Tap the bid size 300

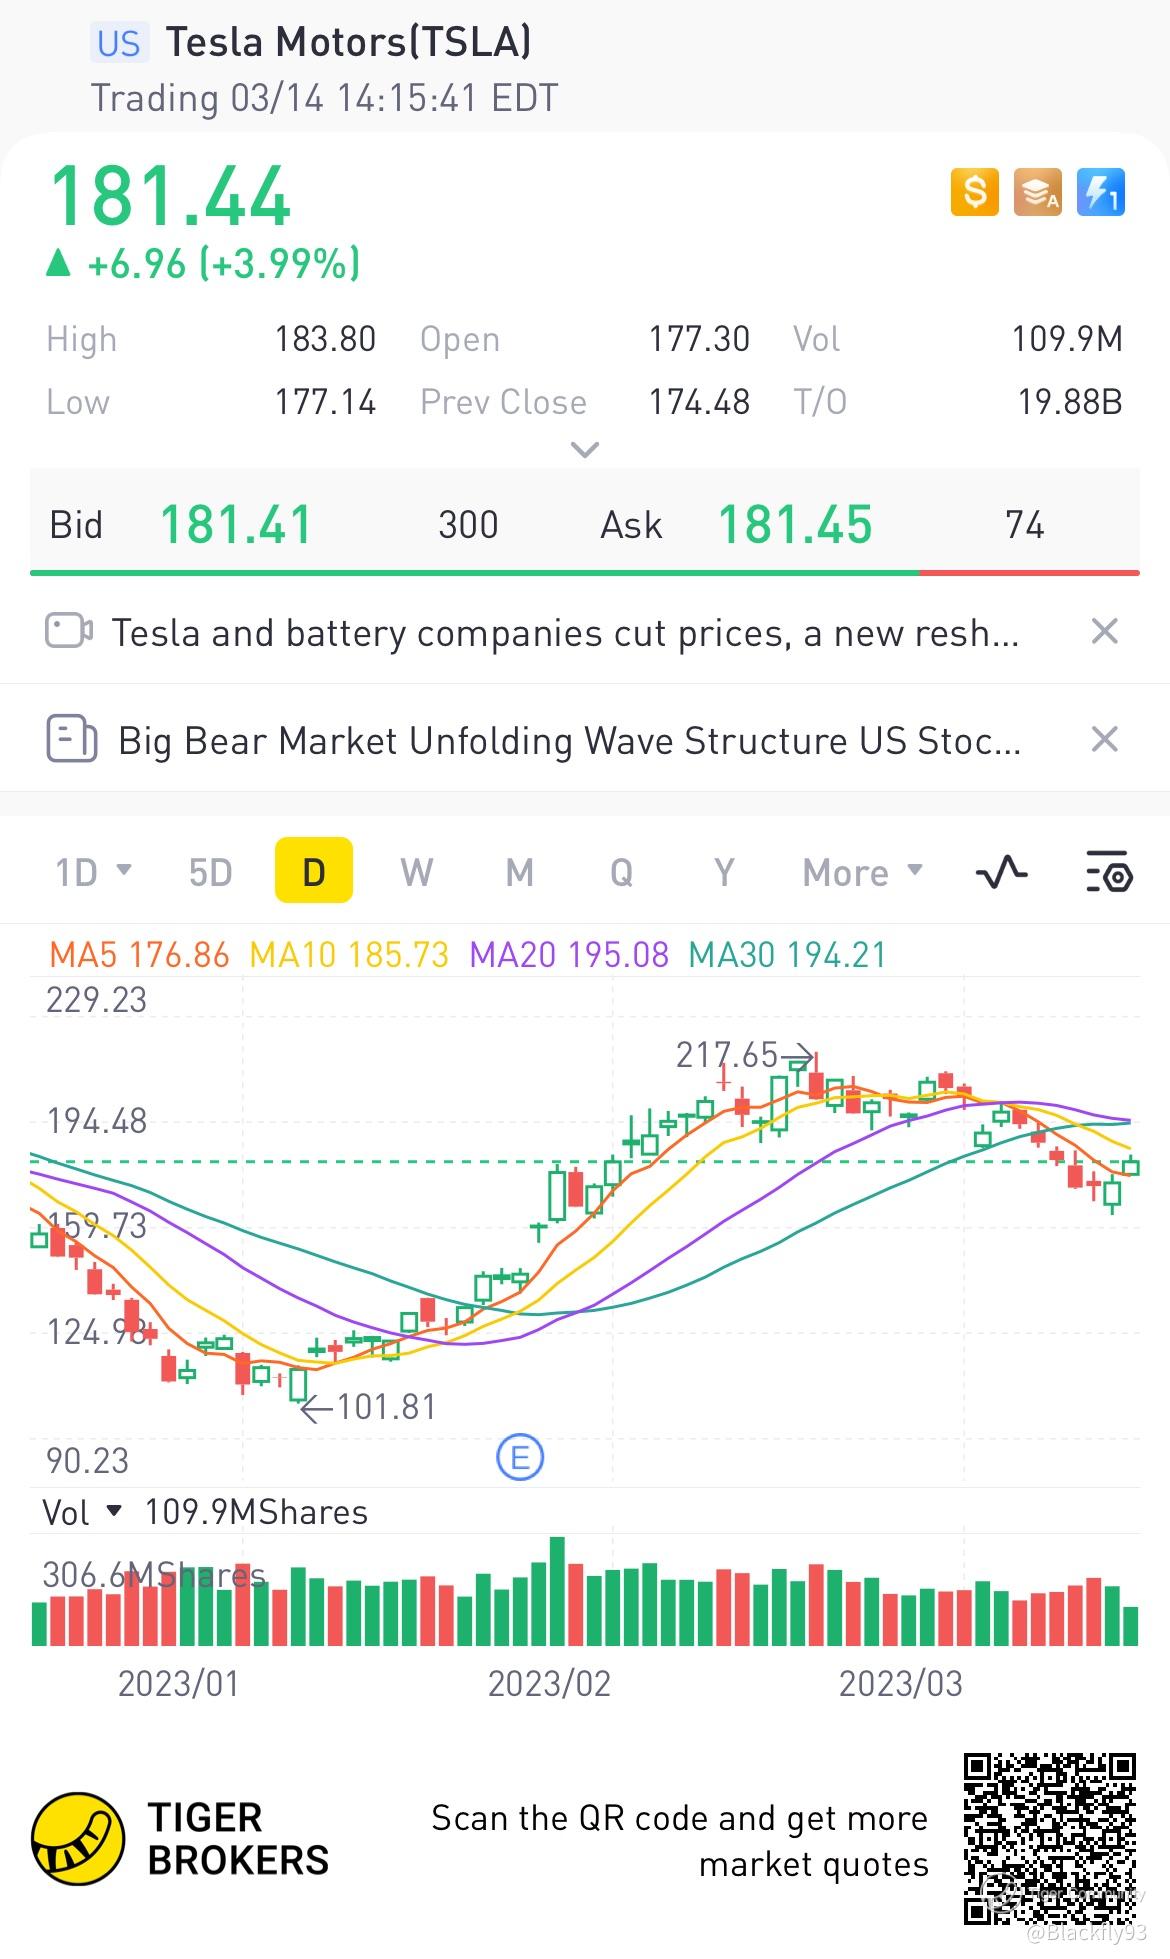coord(468,524)
